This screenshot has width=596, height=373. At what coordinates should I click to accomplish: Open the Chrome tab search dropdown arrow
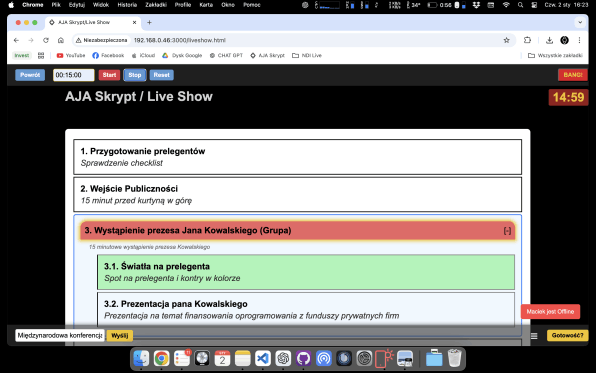[580, 22]
